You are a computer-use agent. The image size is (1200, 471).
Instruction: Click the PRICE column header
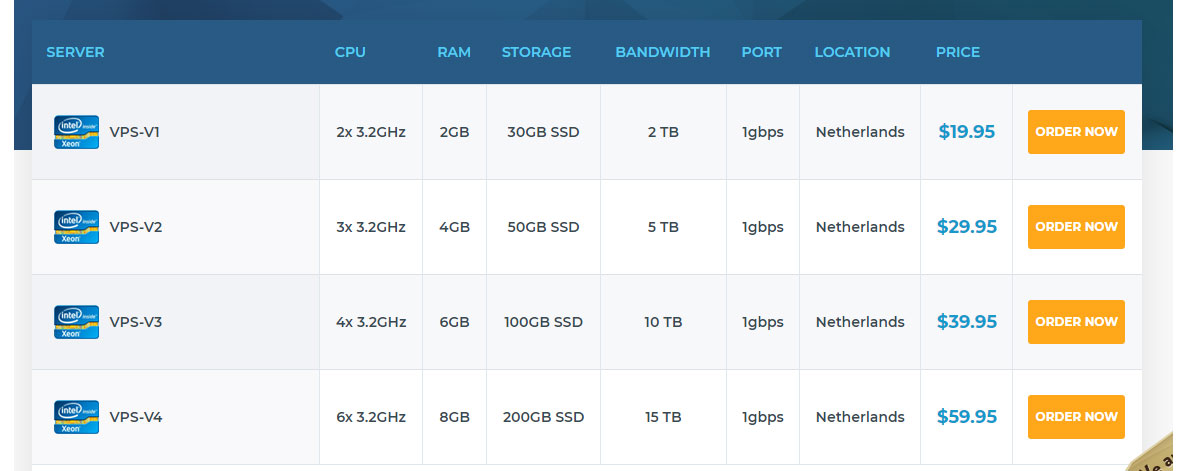[x=958, y=52]
